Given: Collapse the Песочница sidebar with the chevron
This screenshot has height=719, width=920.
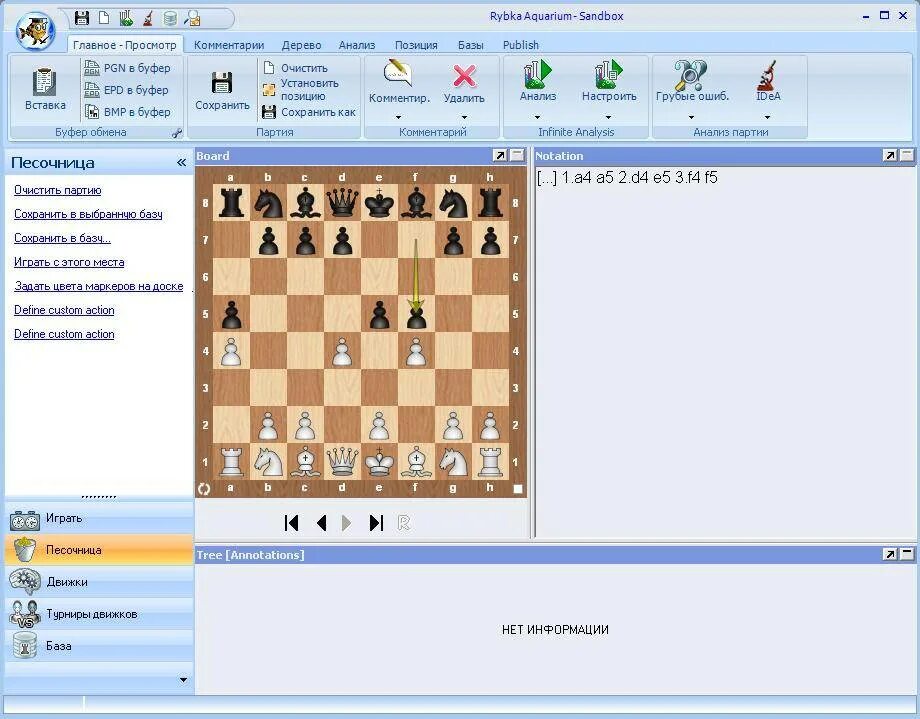Looking at the screenshot, I should (181, 163).
